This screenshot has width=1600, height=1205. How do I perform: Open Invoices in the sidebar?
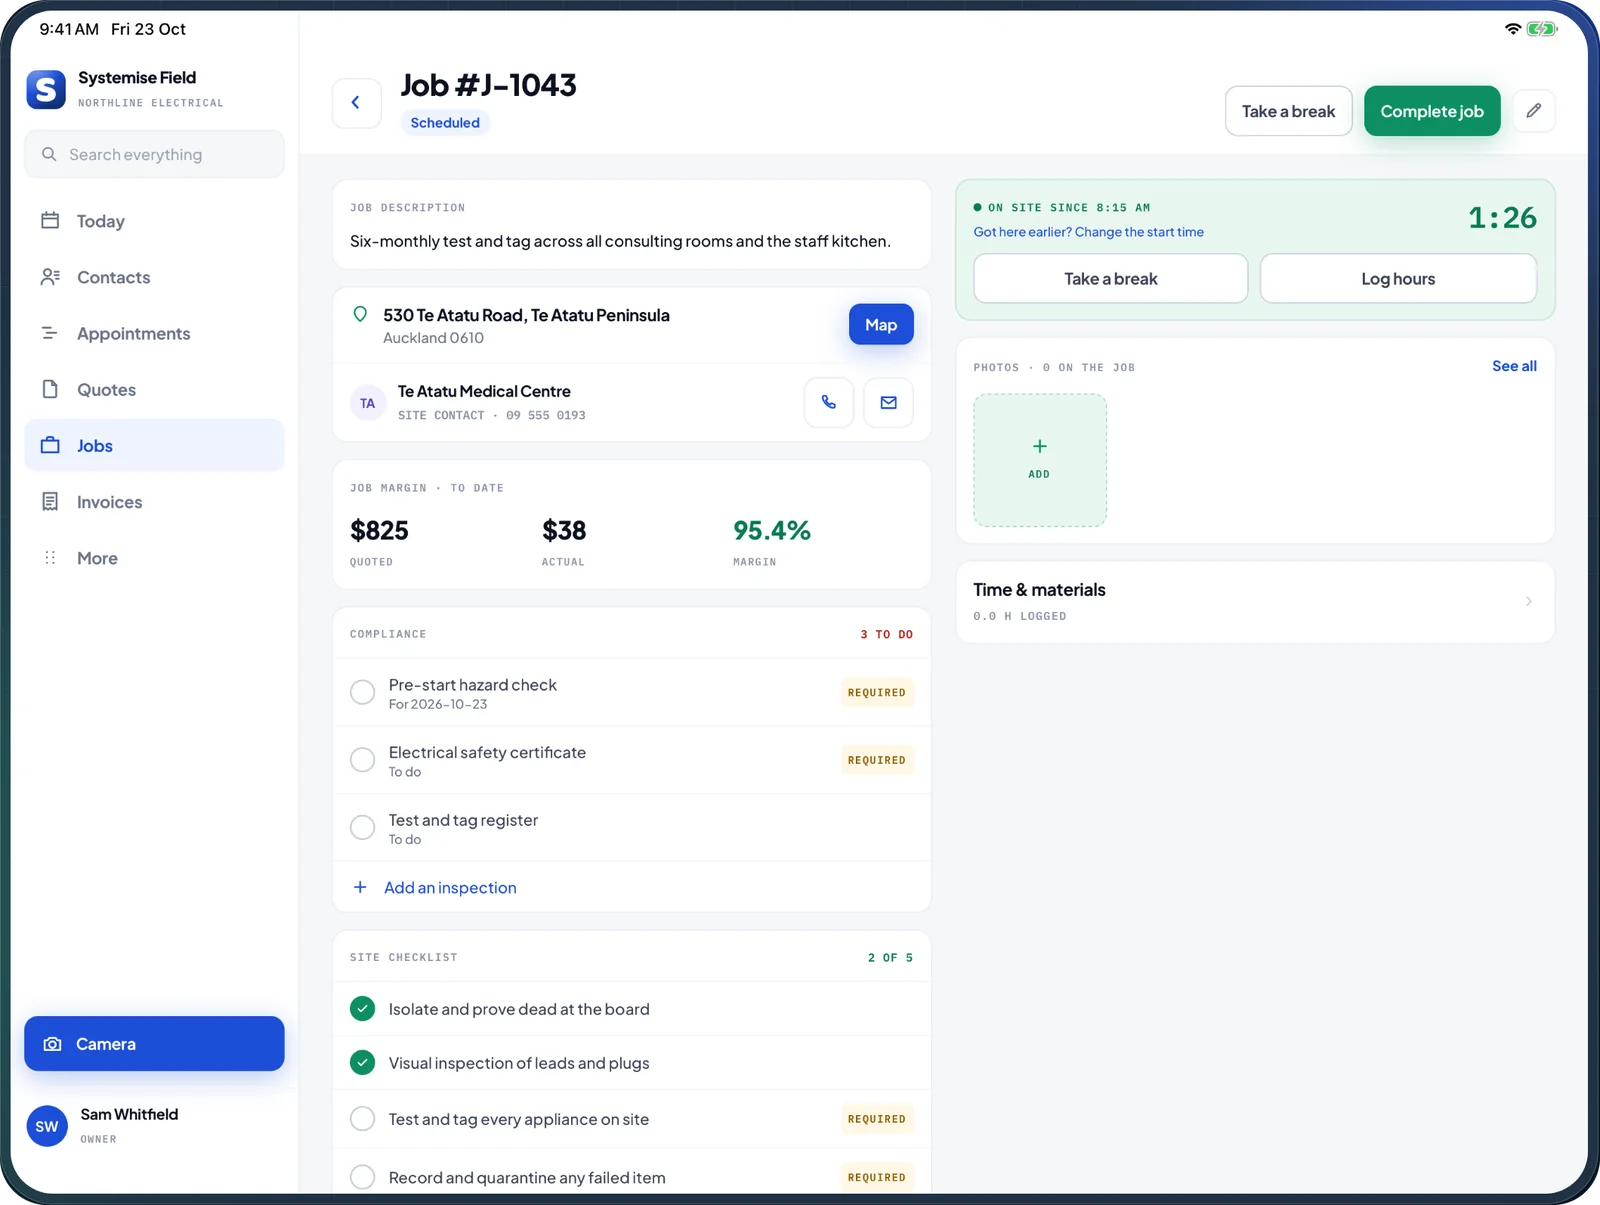coord(154,501)
